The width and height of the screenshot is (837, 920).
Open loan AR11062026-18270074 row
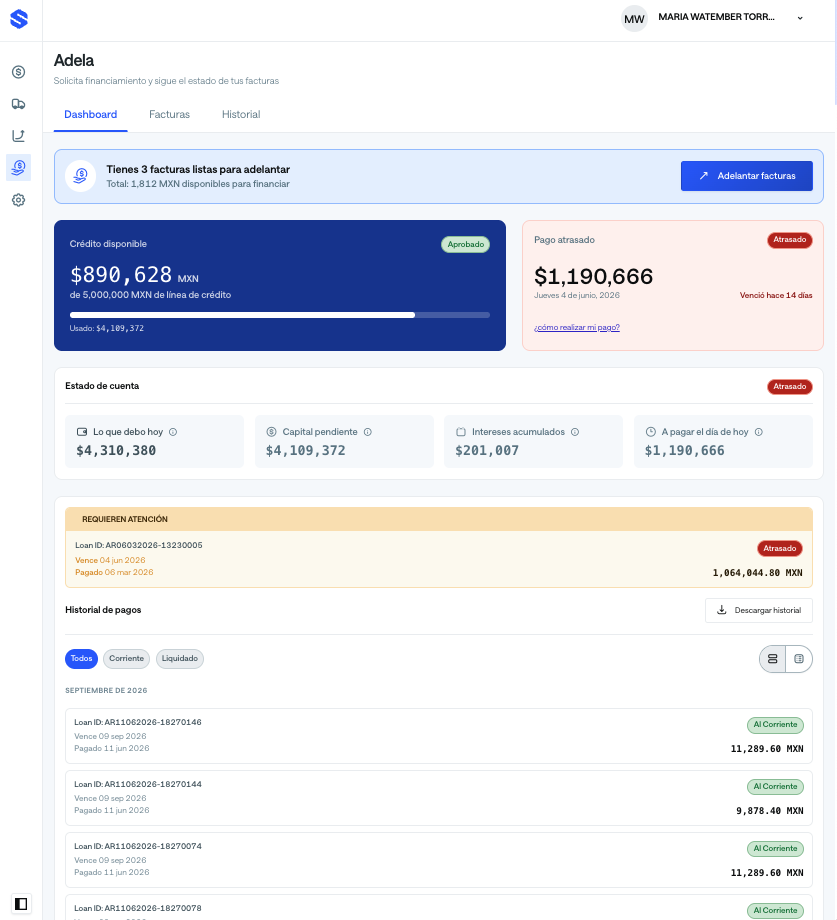[439, 860]
